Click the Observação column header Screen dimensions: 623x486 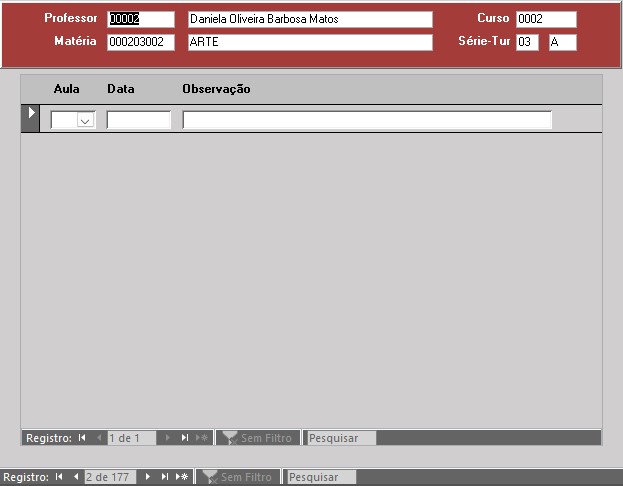point(216,89)
